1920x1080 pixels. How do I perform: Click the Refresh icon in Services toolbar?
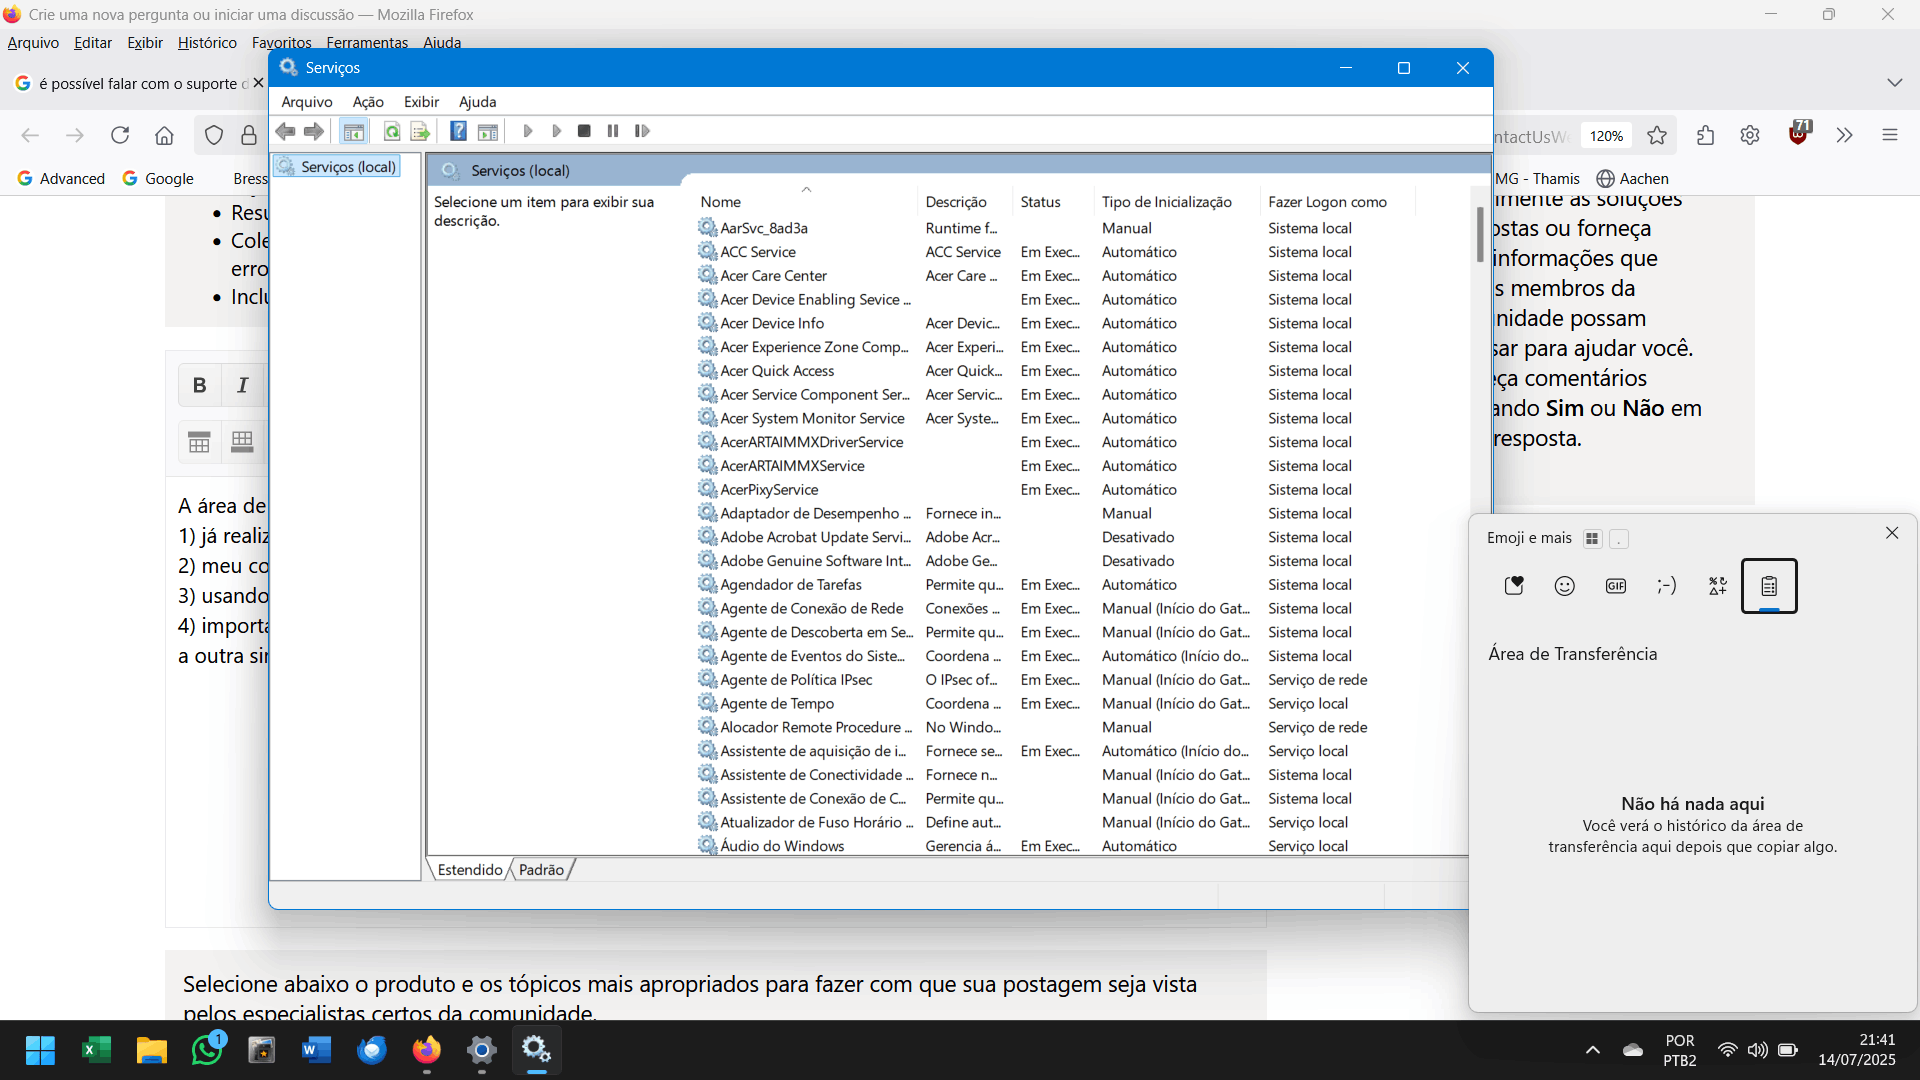tap(392, 131)
